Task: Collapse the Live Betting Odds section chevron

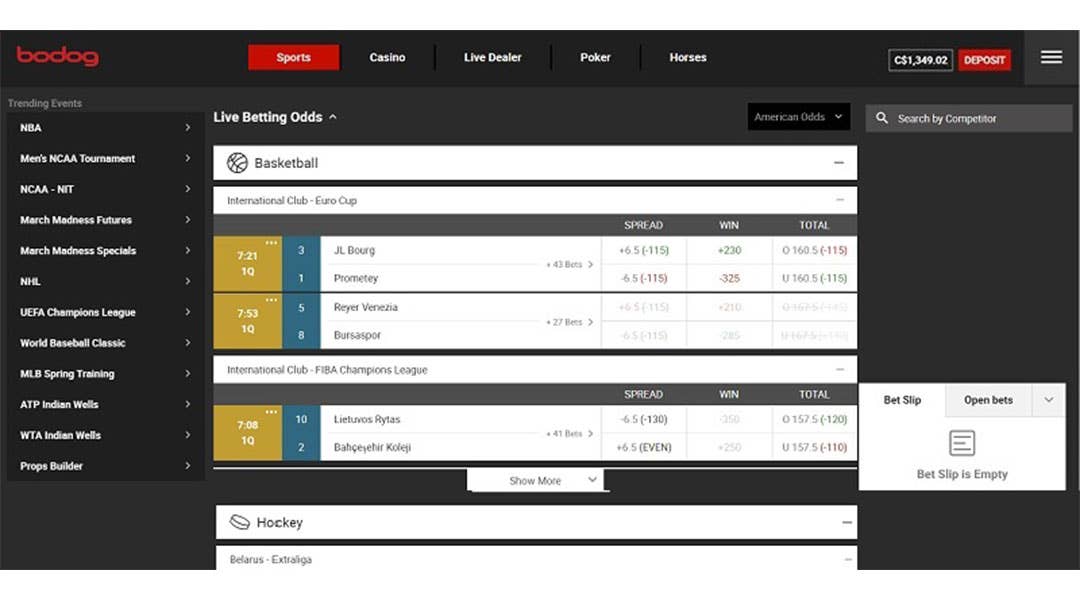Action: click(x=333, y=116)
